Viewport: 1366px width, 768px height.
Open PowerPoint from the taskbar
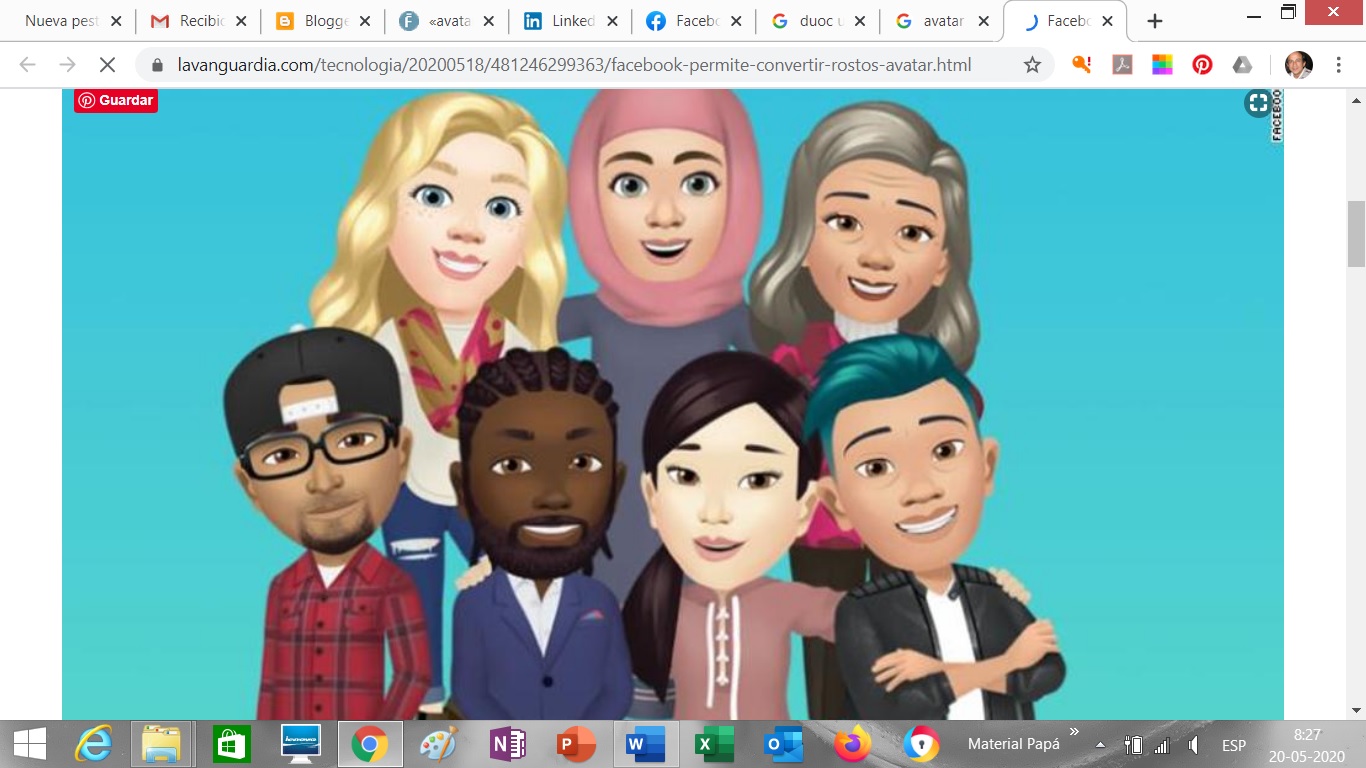(576, 744)
